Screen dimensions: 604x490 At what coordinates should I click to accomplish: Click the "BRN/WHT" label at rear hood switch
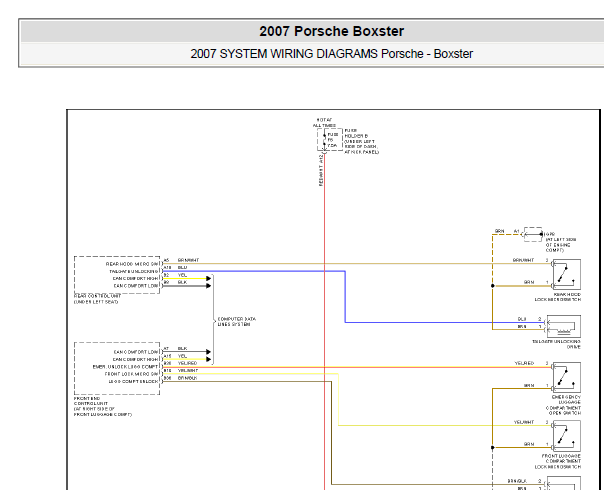[x=523, y=260]
